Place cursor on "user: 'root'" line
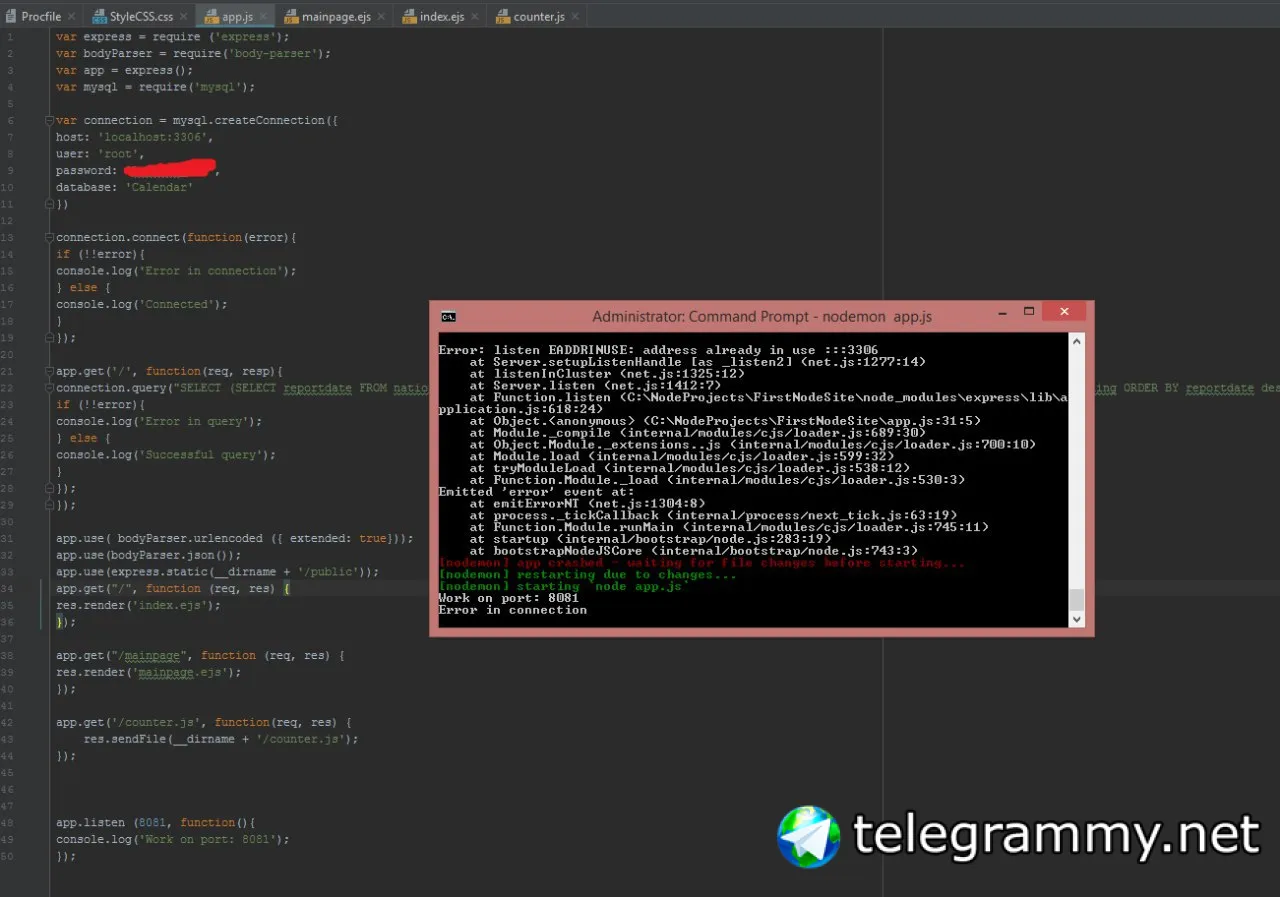Screen dimensions: 1280x897 click(100, 154)
